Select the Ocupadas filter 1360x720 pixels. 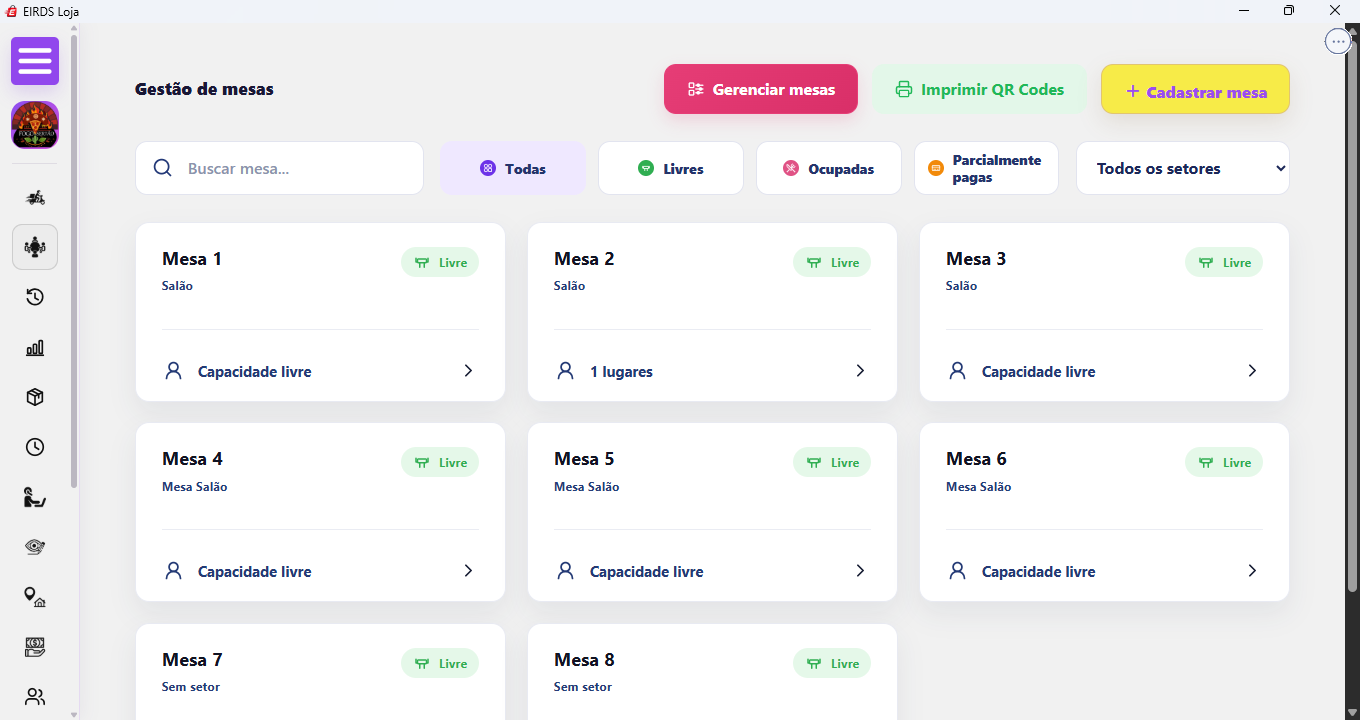pos(829,168)
